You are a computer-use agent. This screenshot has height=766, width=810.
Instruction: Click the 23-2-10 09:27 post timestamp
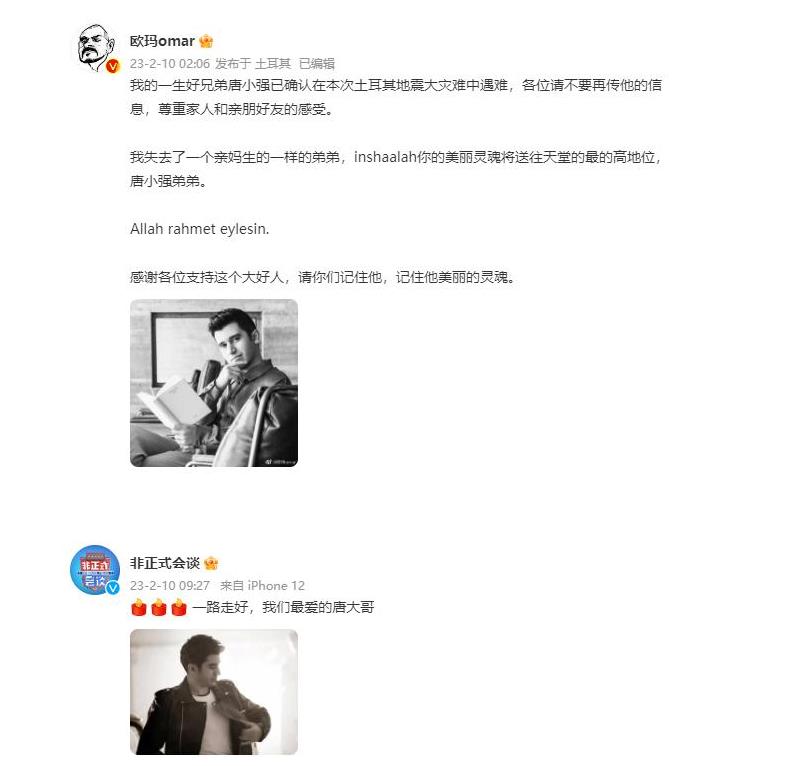[x=169, y=586]
